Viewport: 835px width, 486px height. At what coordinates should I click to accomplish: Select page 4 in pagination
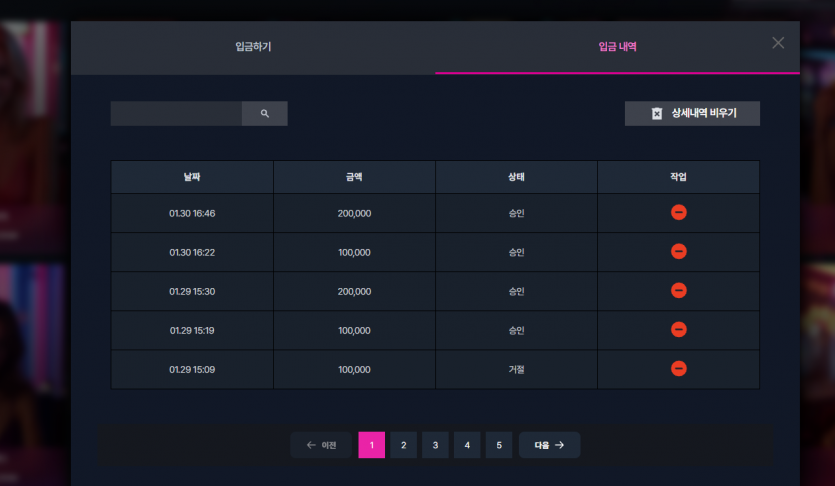[x=467, y=445]
